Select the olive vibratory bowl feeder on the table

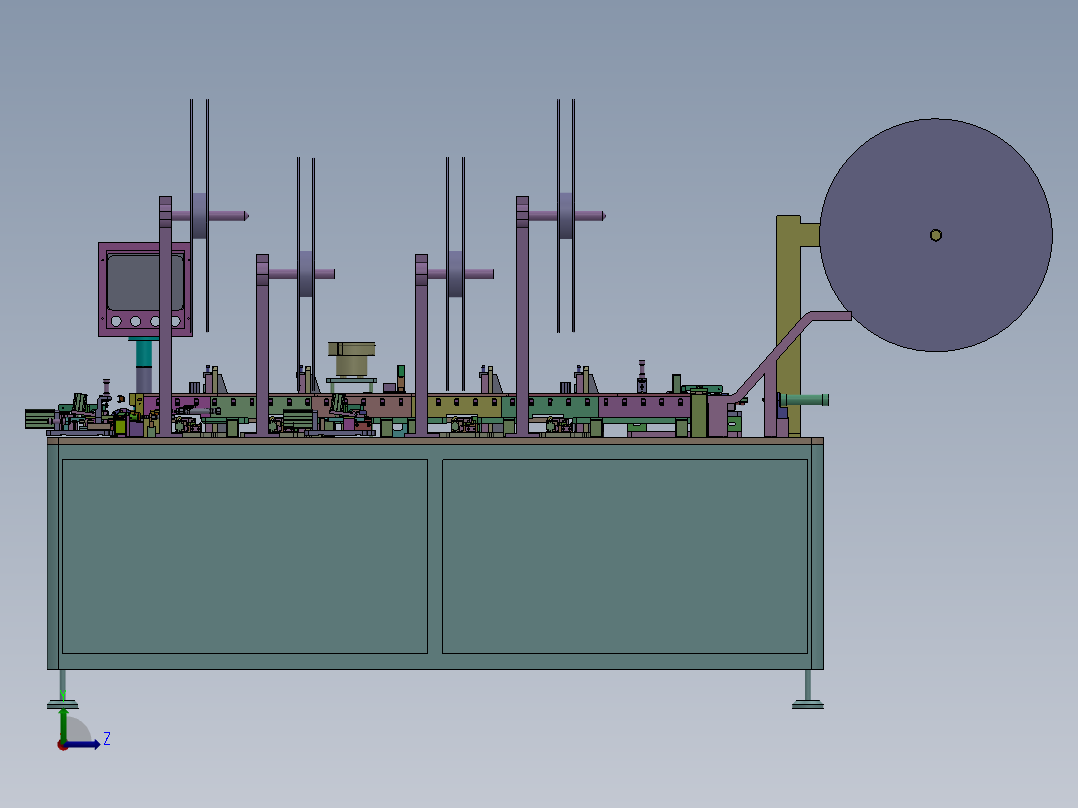(x=351, y=359)
